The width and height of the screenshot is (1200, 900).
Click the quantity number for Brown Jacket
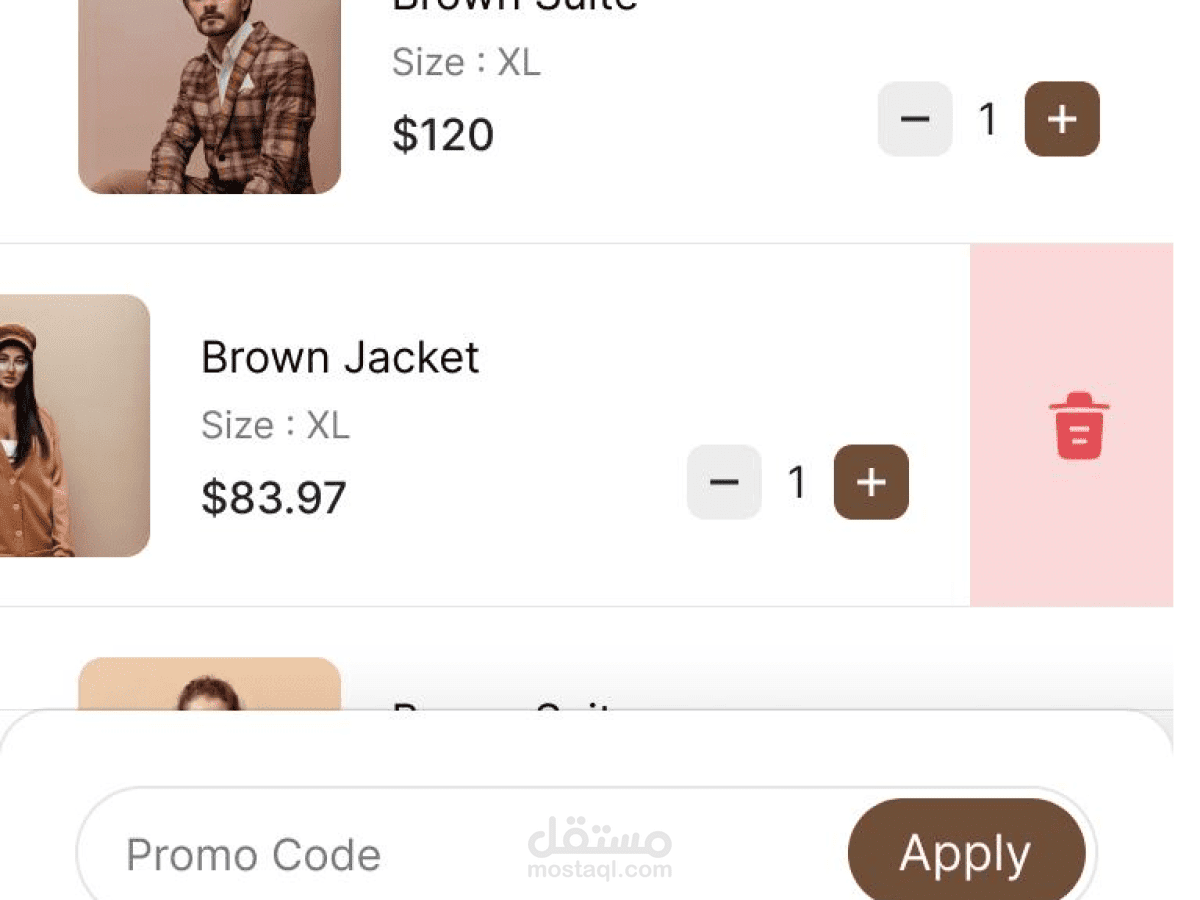click(797, 482)
